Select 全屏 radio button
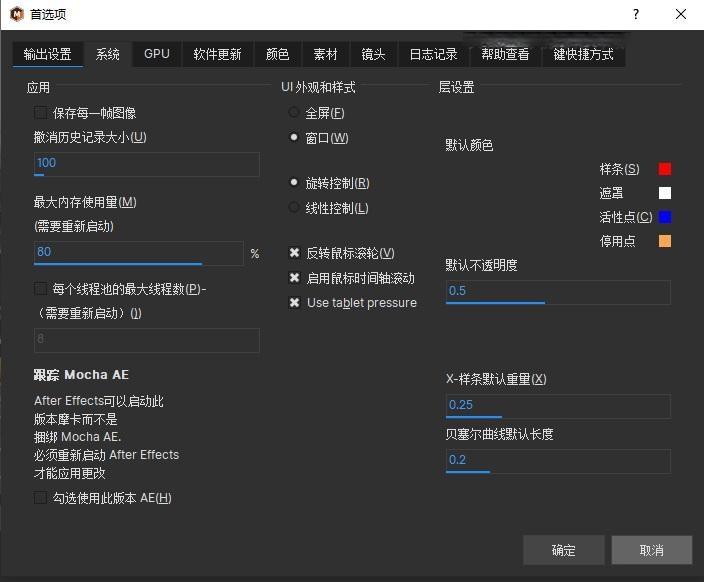 point(294,113)
